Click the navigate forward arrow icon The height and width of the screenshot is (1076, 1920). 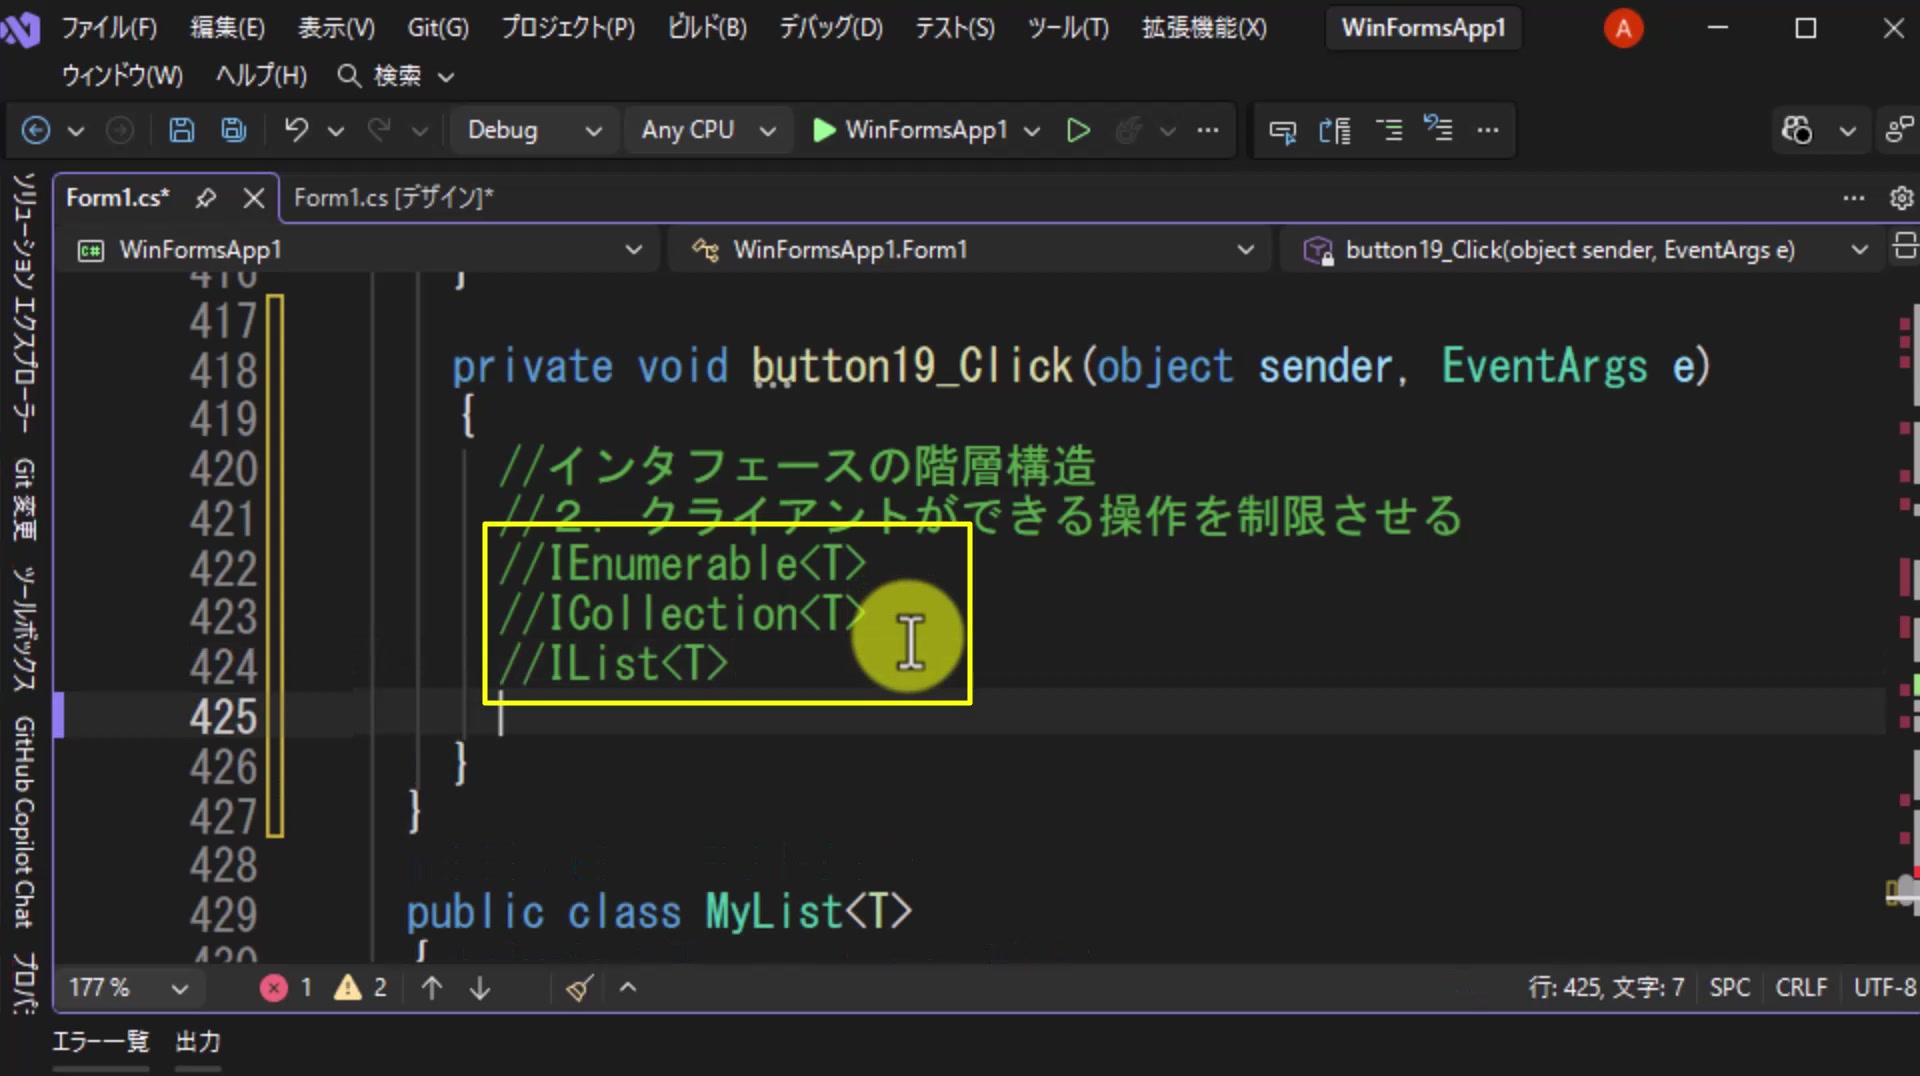(119, 130)
